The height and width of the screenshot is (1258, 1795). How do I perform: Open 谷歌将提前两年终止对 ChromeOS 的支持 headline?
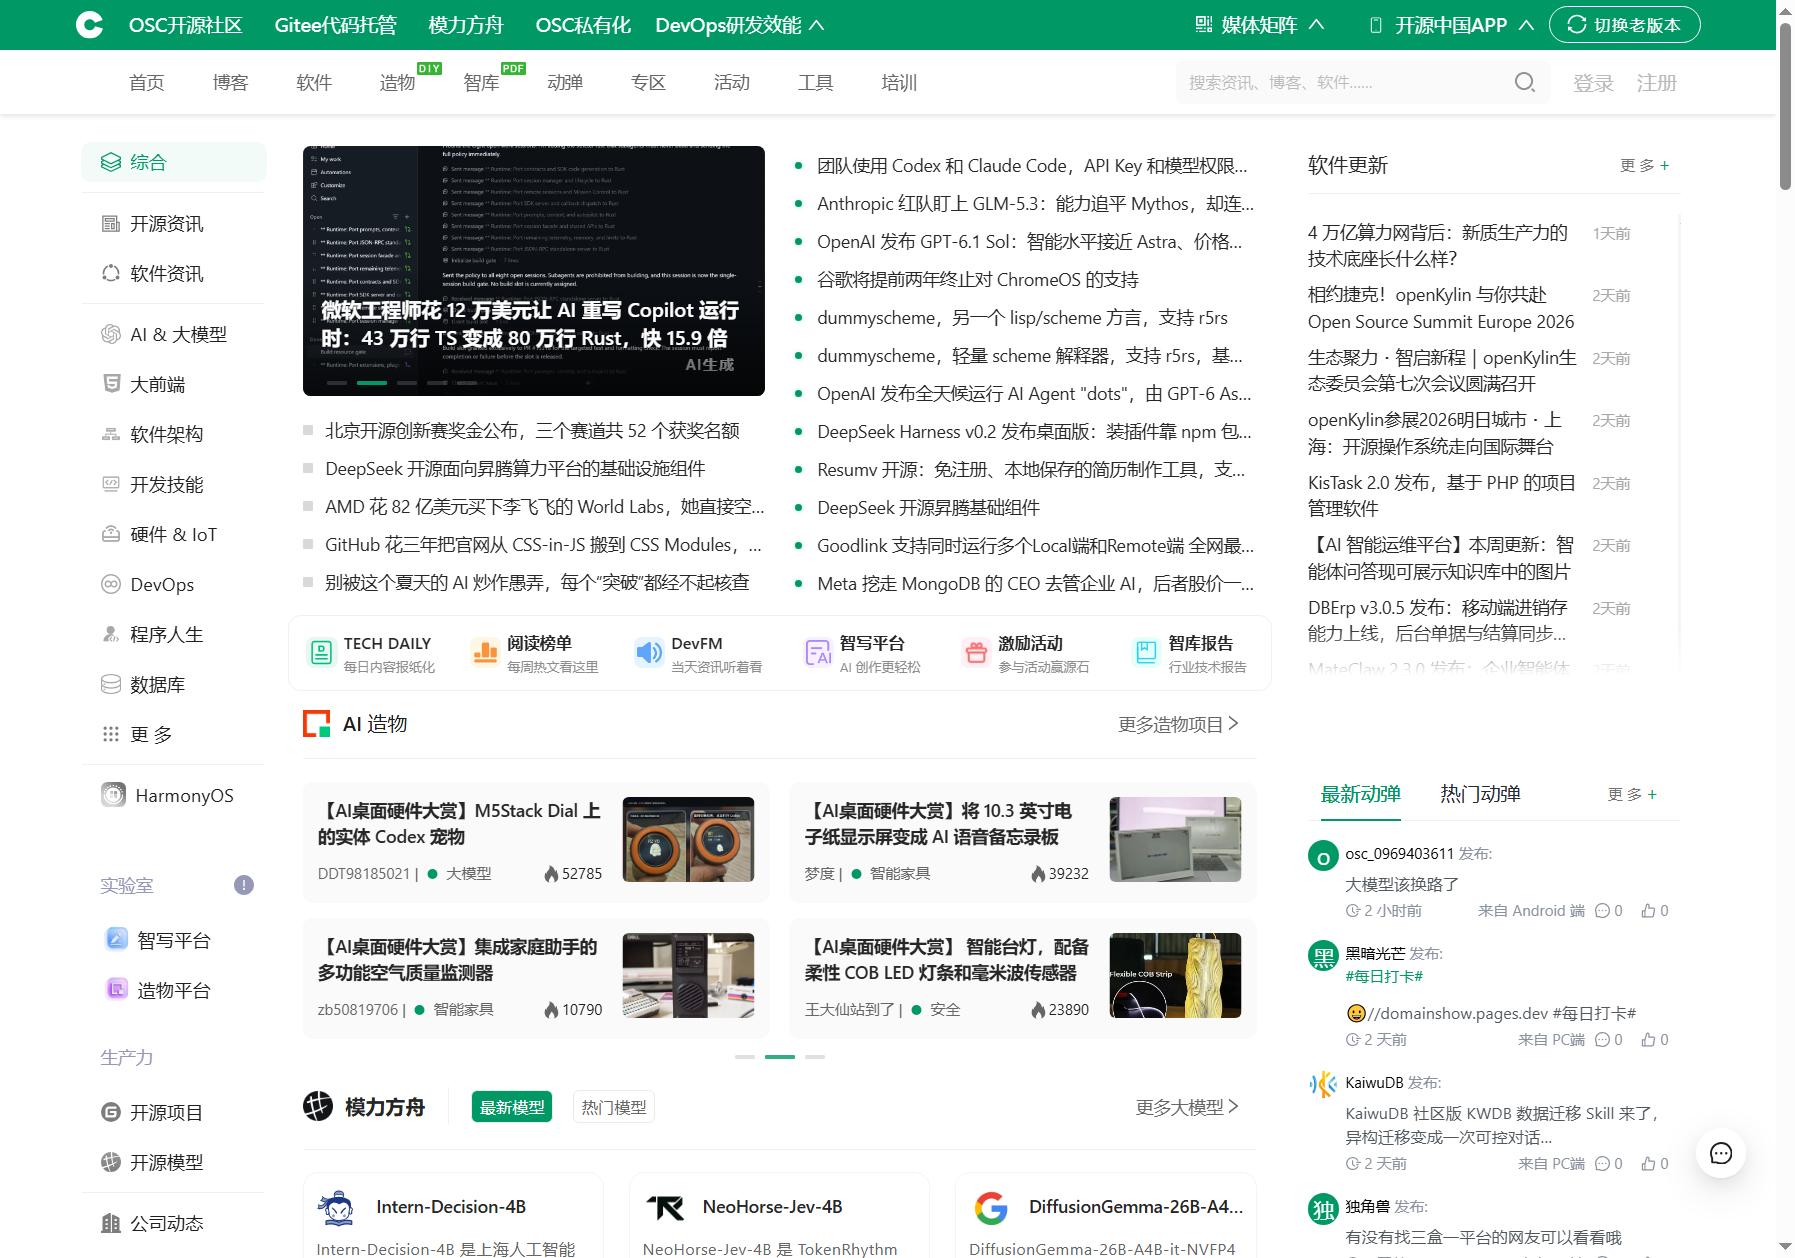coord(978,280)
